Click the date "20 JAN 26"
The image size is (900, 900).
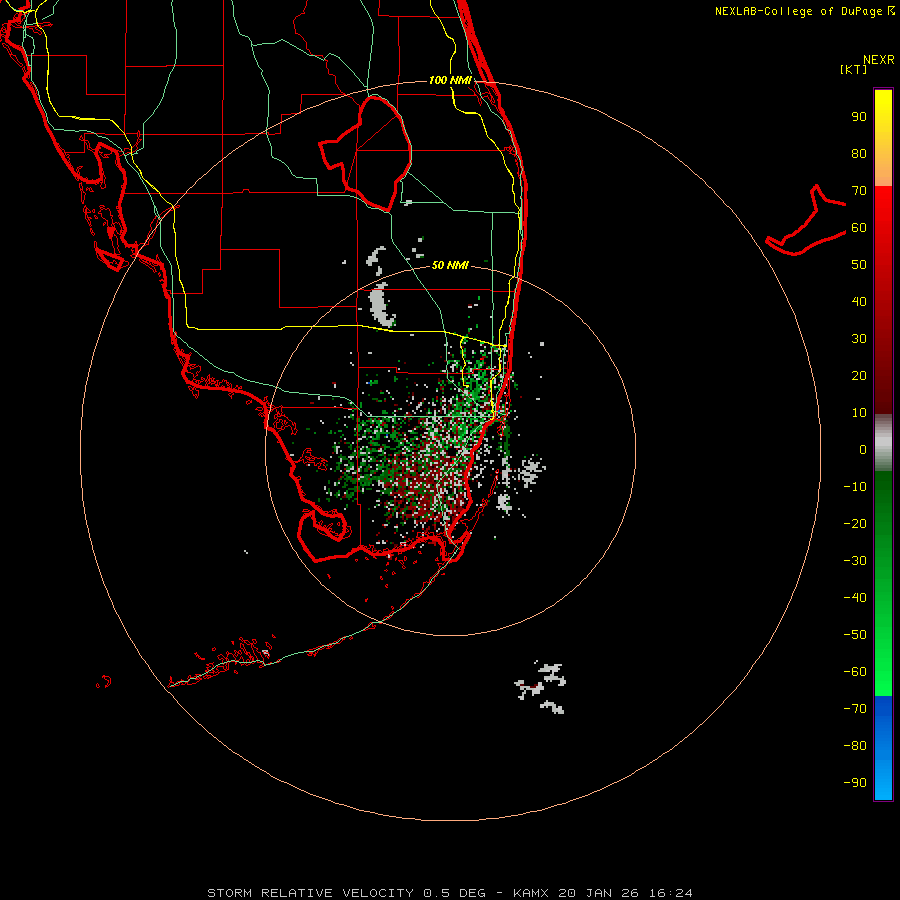coord(599,893)
